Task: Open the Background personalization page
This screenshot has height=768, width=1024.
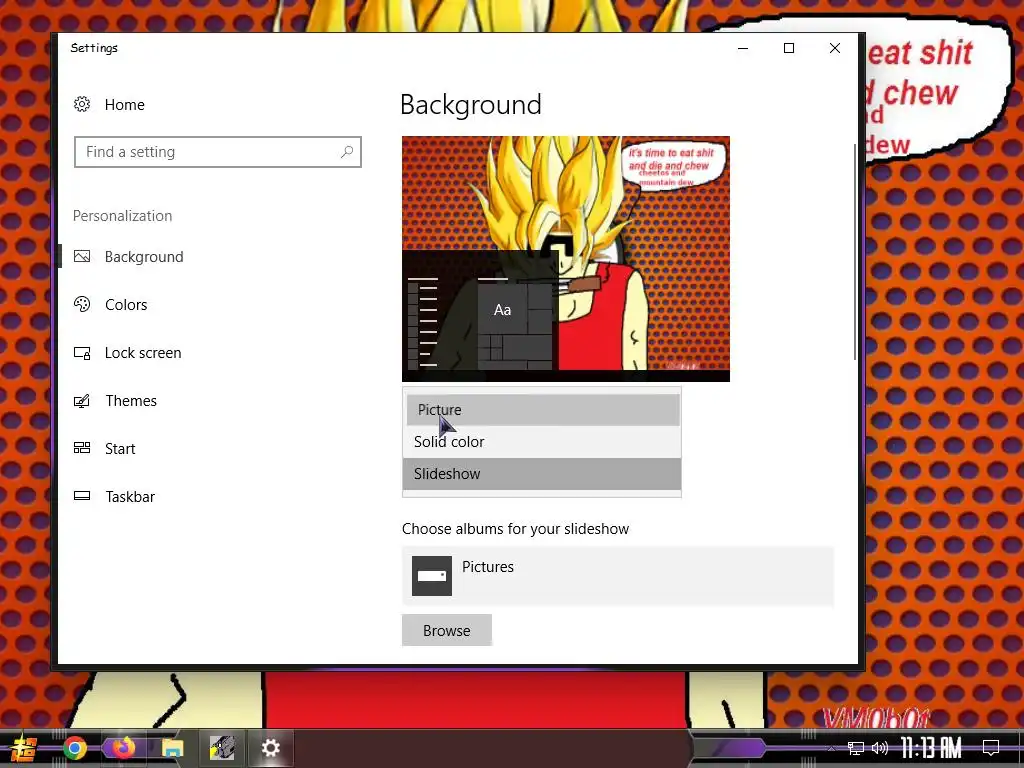Action: [144, 257]
